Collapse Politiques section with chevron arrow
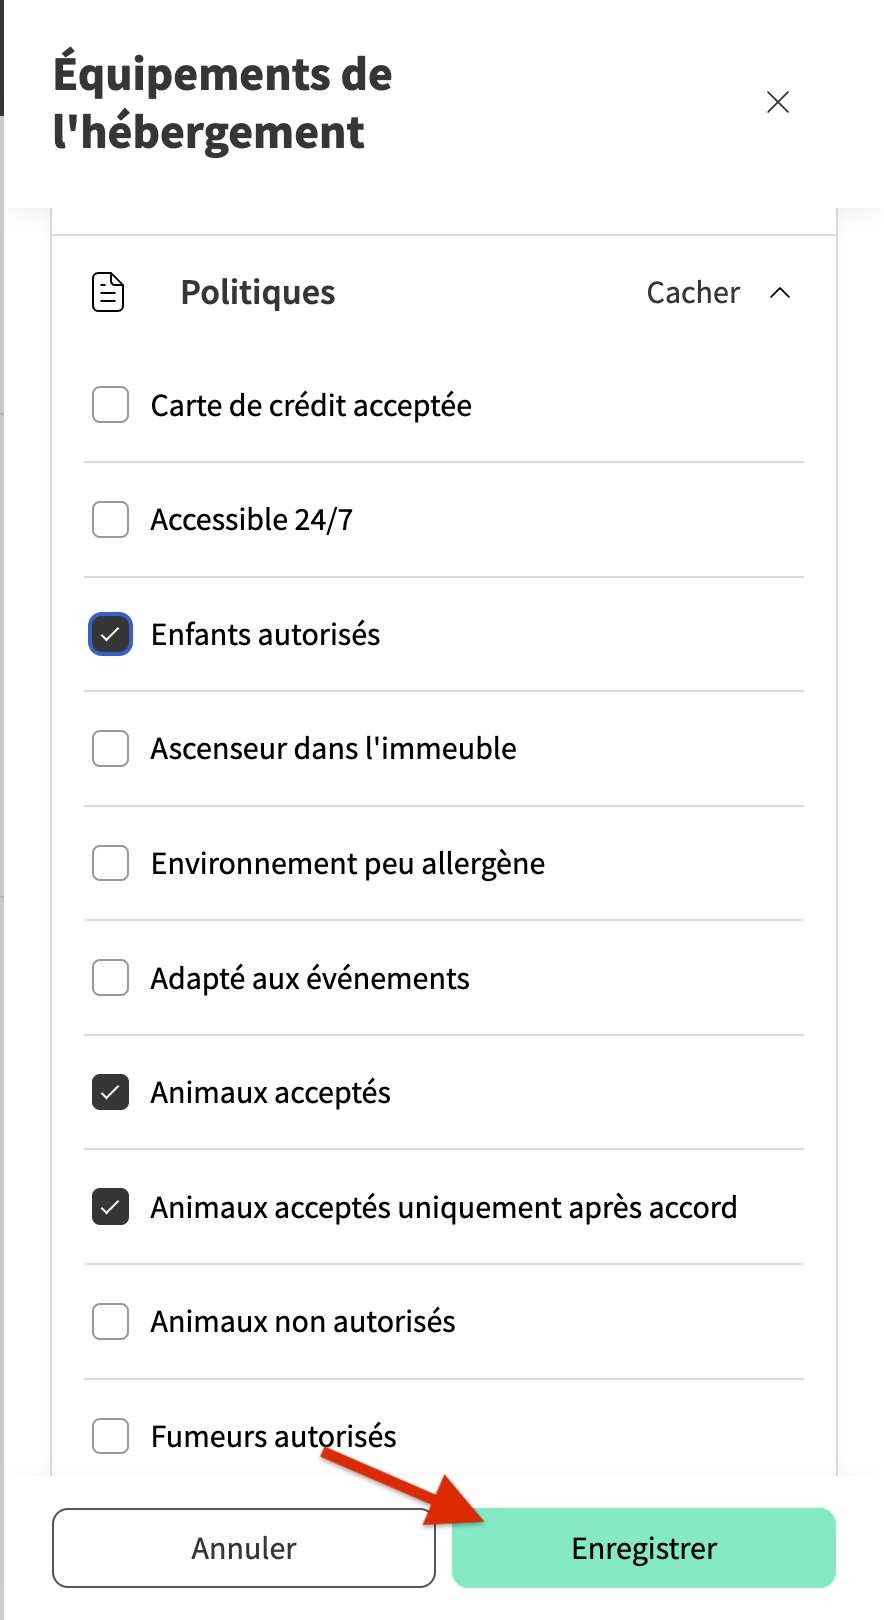 780,293
